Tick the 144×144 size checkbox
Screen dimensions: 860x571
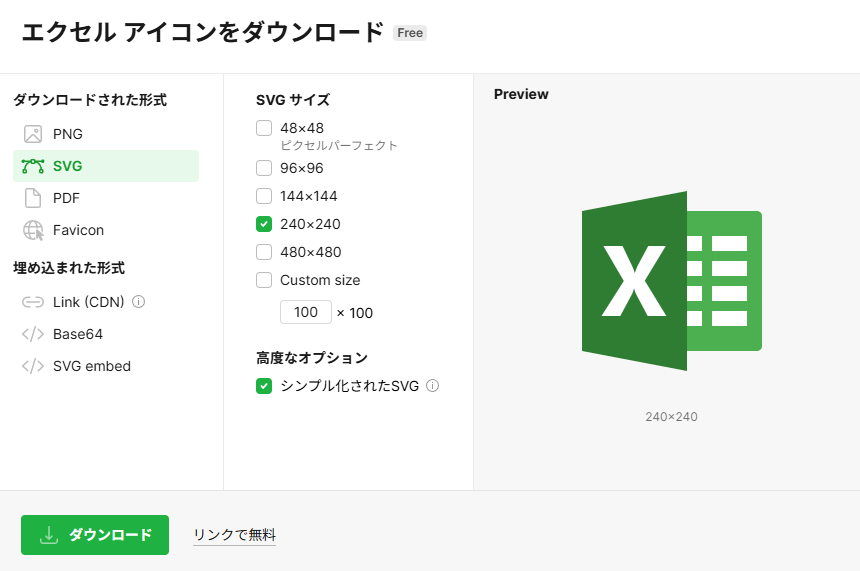coord(264,196)
